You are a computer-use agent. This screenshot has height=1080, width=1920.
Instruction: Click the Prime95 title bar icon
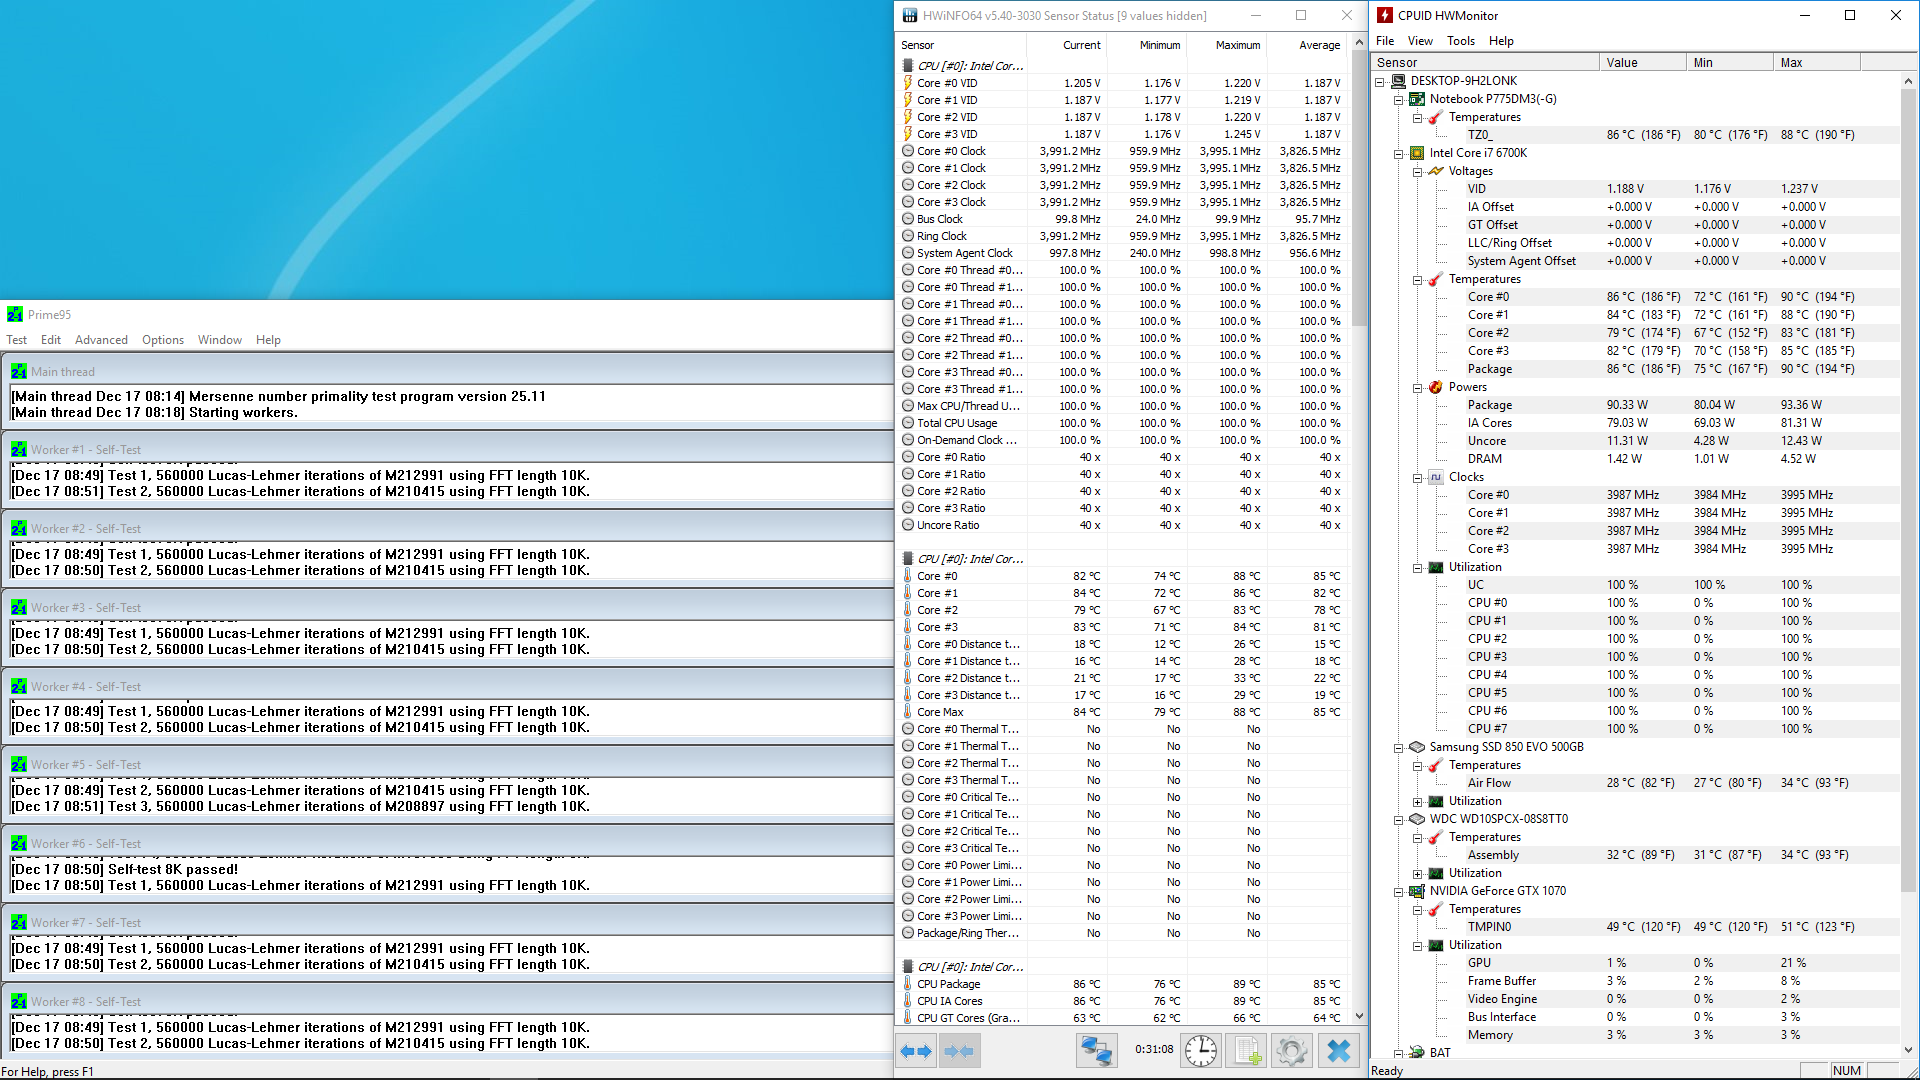(x=15, y=314)
